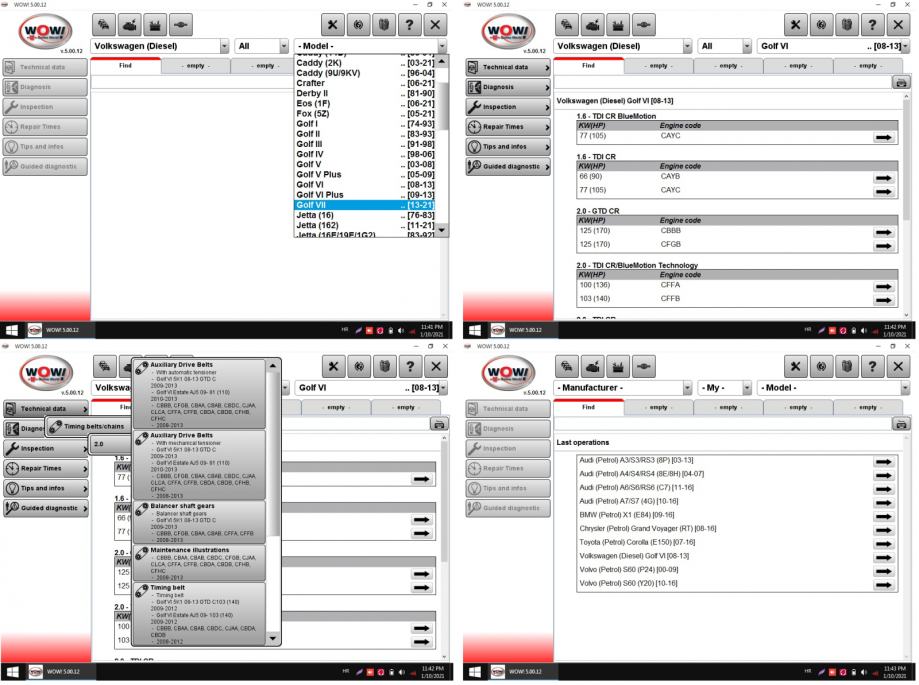Open arrow for Volkswagen (Diesel) Golf VI row

(883, 557)
